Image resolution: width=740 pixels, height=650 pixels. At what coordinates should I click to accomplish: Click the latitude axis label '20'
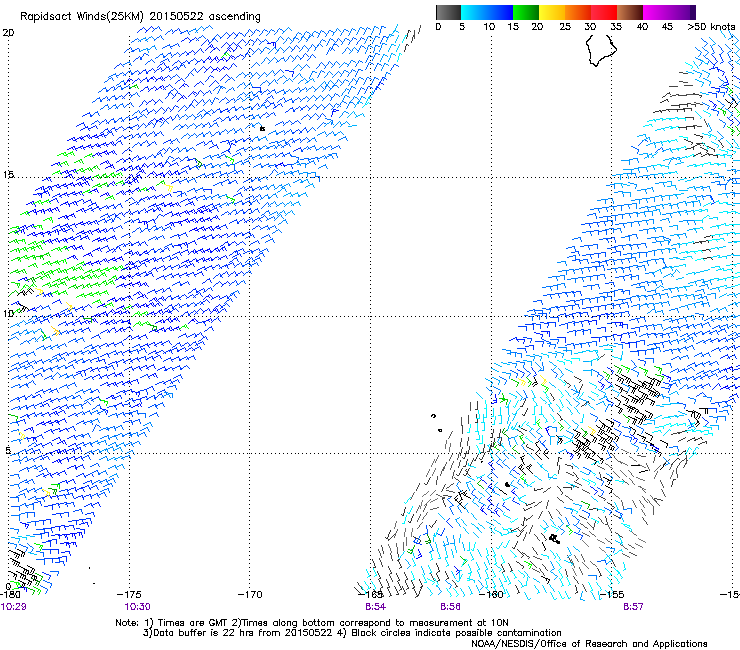coord(8,33)
